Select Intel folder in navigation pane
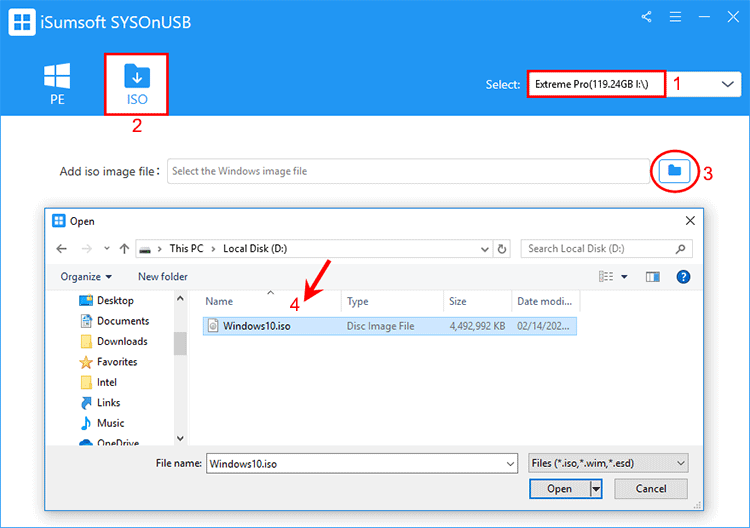Image resolution: width=750 pixels, height=528 pixels. 99,382
